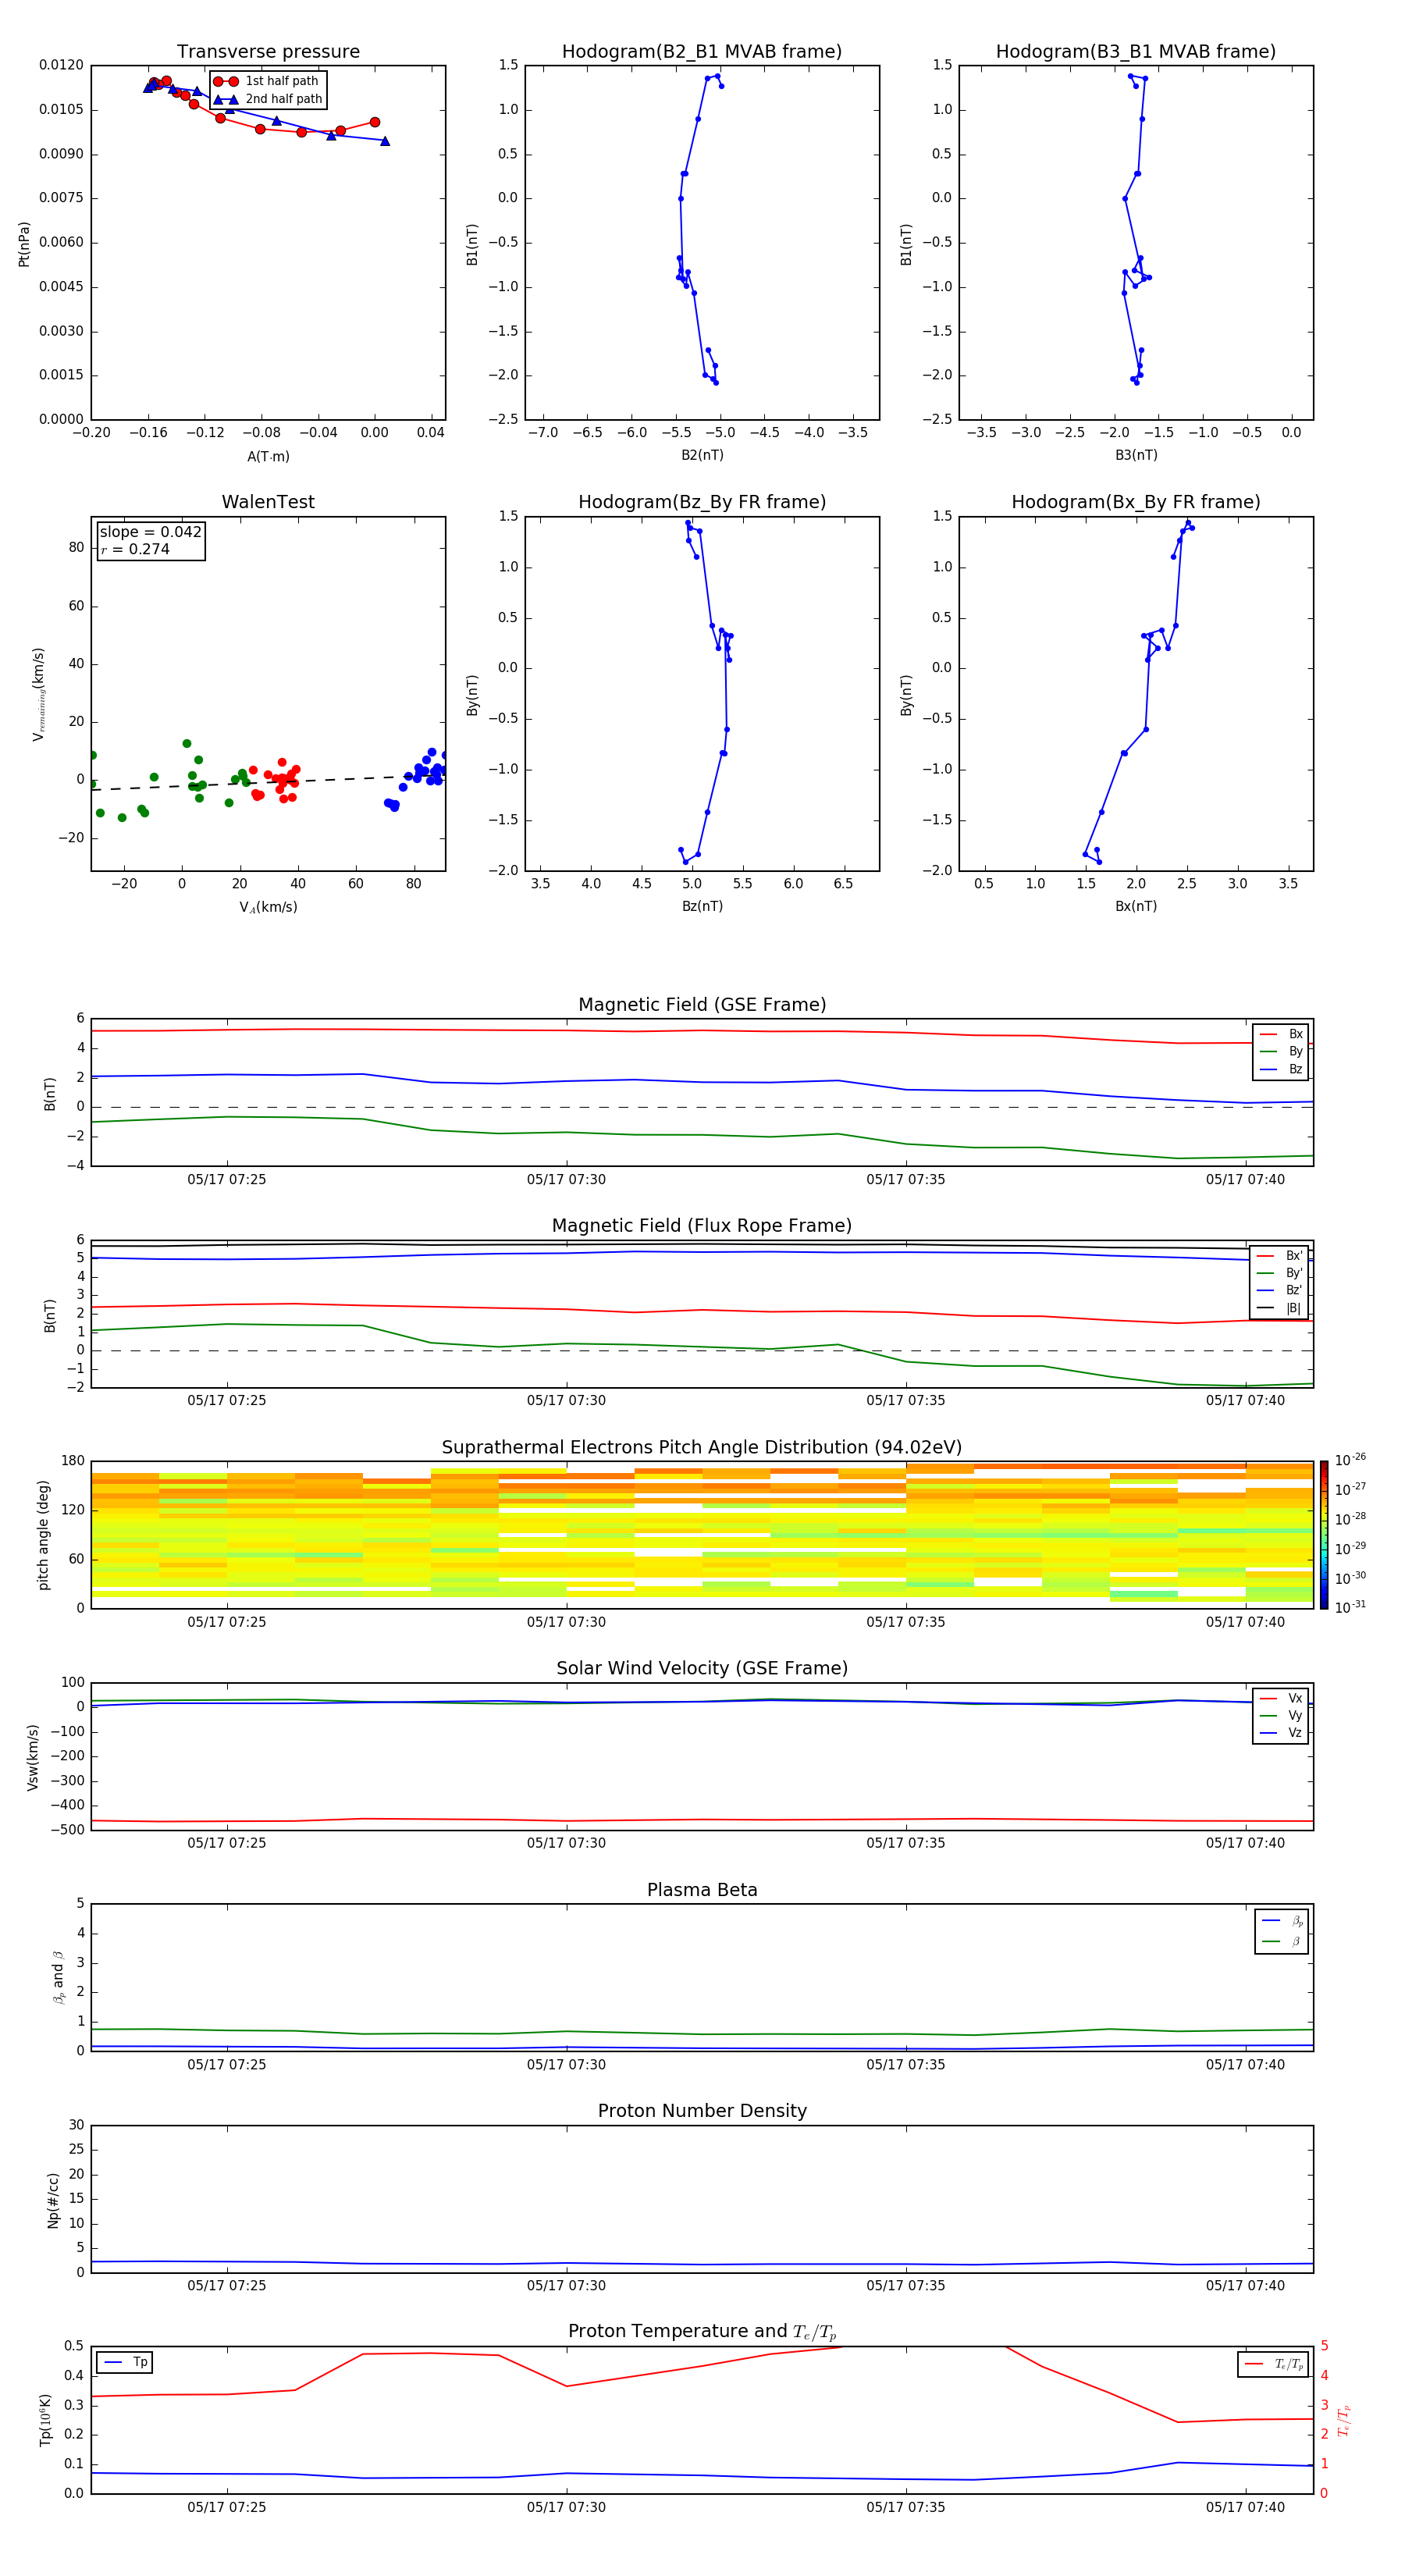Viewport: 1405px width, 2576px height.
Task: Click the "B2(nT)" x-axis label
Action: [x=702, y=455]
